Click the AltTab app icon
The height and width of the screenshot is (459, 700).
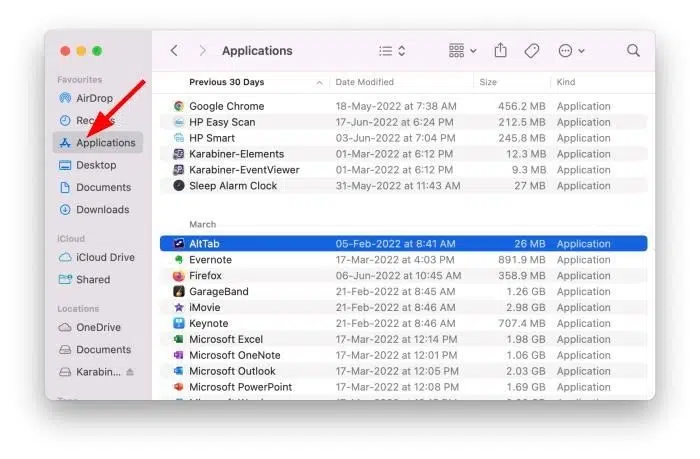(179, 243)
